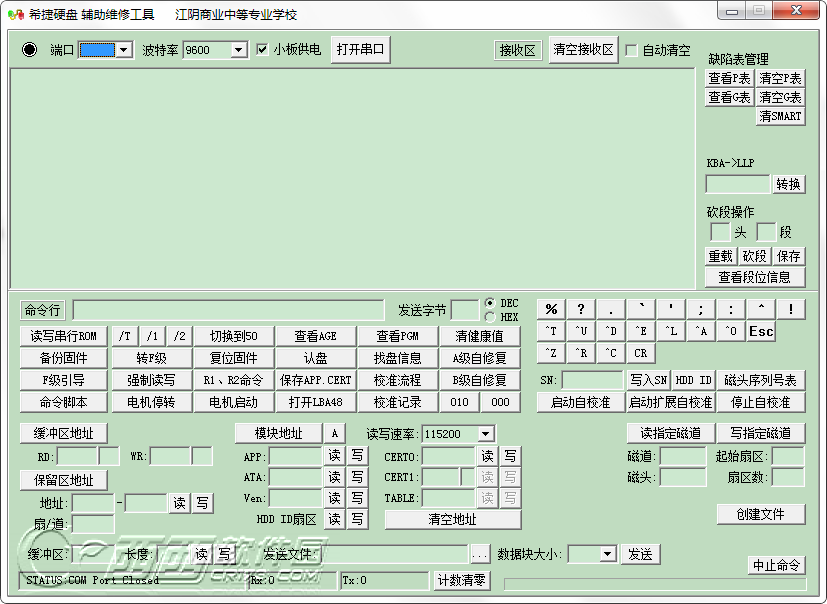This screenshot has height=604, width=827.
Task: Expand the 波特率 baud rate dropdown
Action: [238, 50]
